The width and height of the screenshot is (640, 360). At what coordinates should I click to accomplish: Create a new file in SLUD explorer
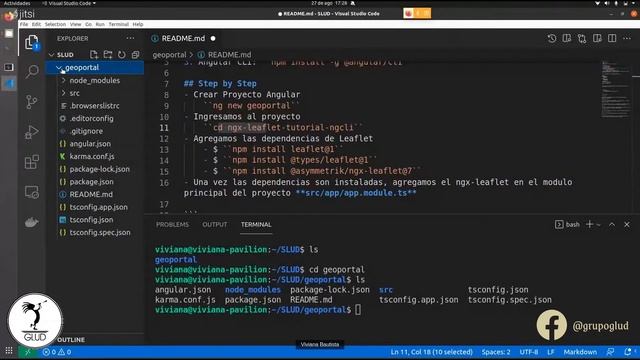(94, 54)
